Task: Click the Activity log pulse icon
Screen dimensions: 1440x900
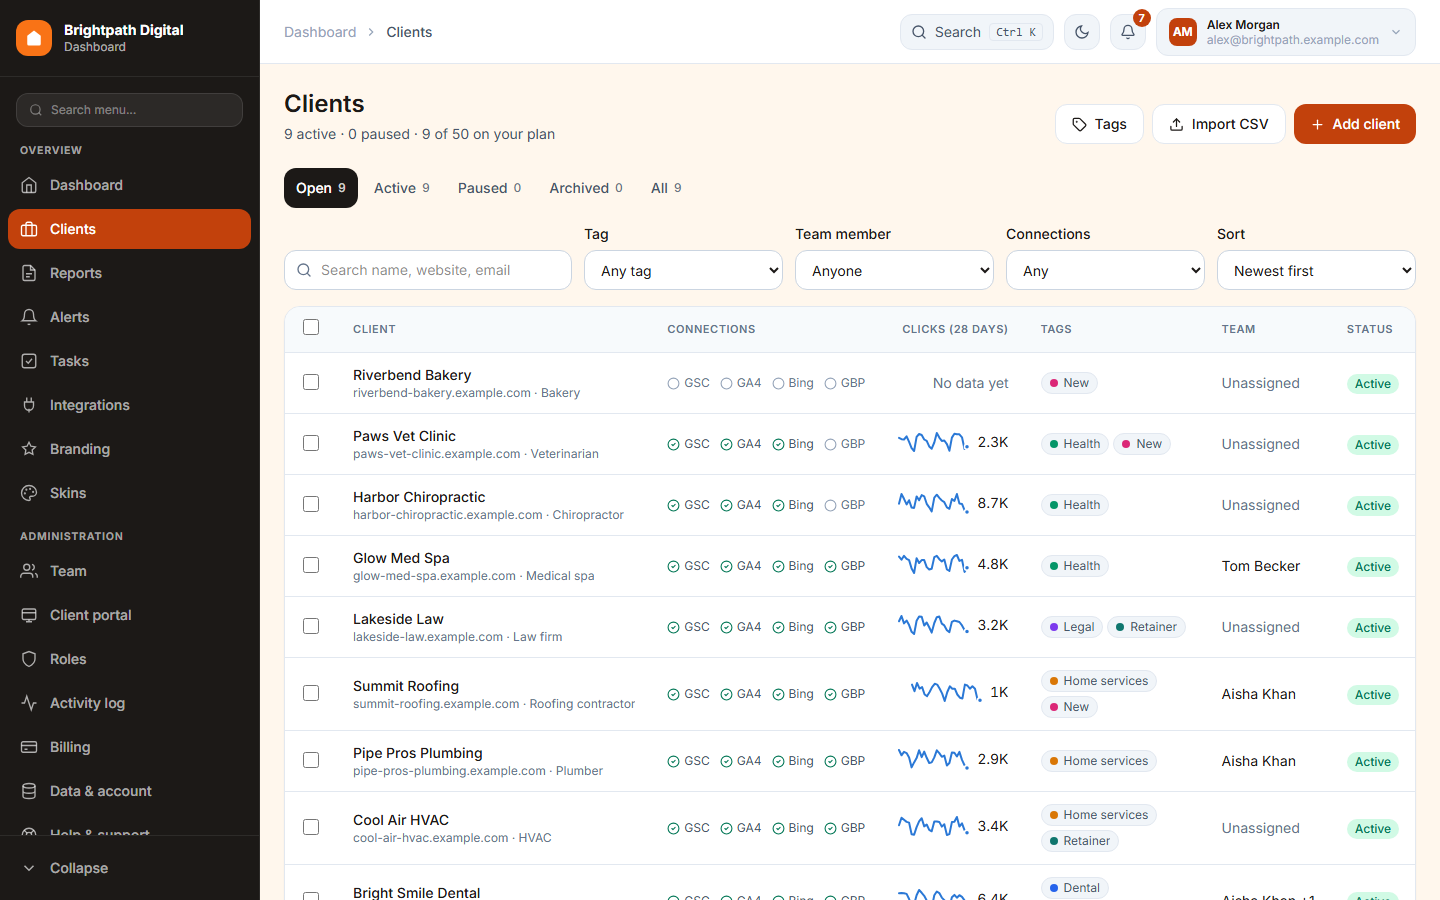Action: pos(29,703)
